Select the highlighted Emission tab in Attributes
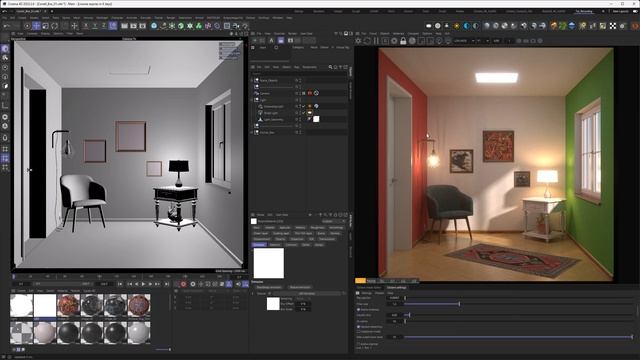Image resolution: width=640 pixels, height=360 pixels. pyautogui.click(x=259, y=244)
